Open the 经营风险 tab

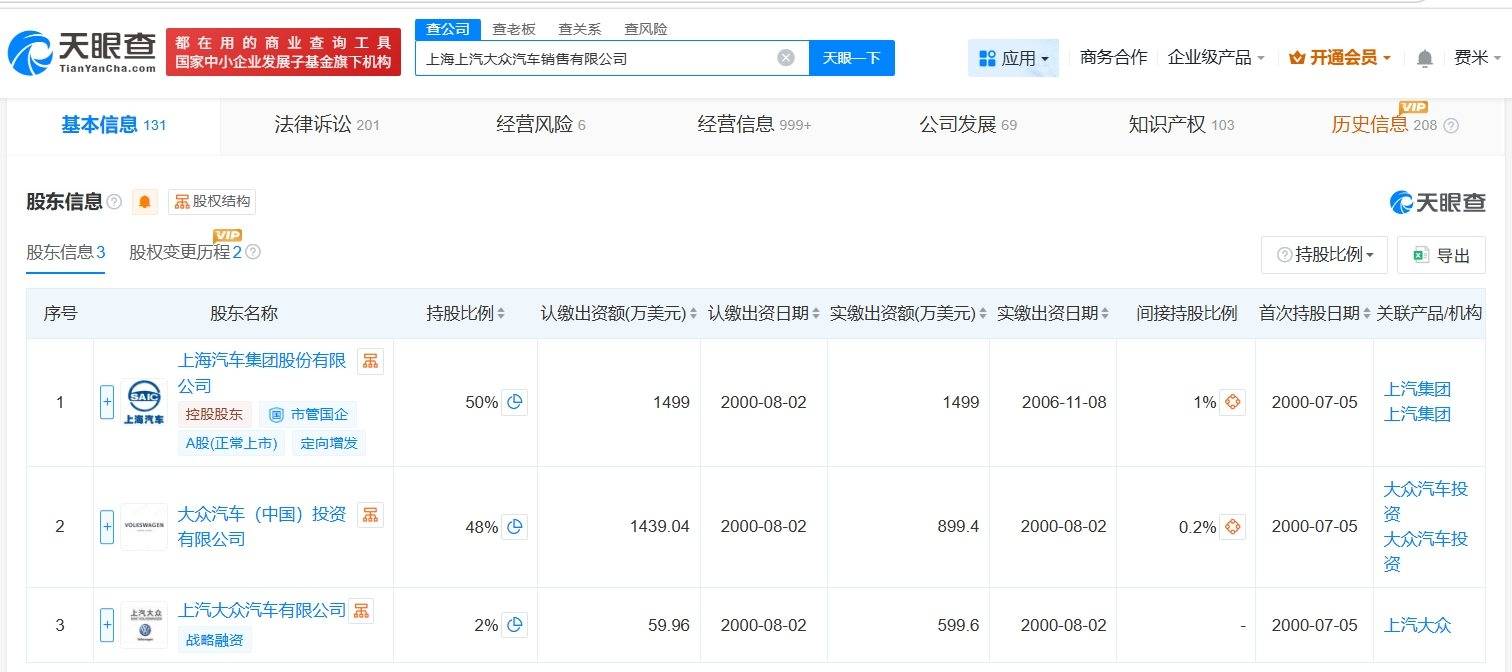pyautogui.click(x=541, y=125)
